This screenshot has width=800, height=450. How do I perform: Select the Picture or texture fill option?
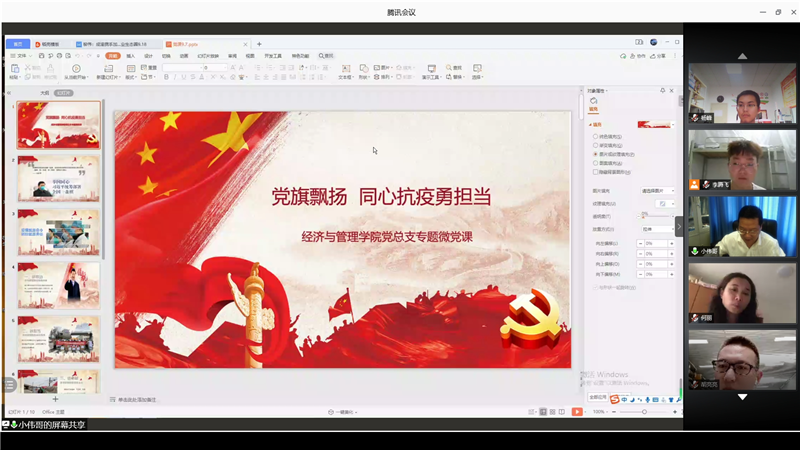pyautogui.click(x=595, y=154)
